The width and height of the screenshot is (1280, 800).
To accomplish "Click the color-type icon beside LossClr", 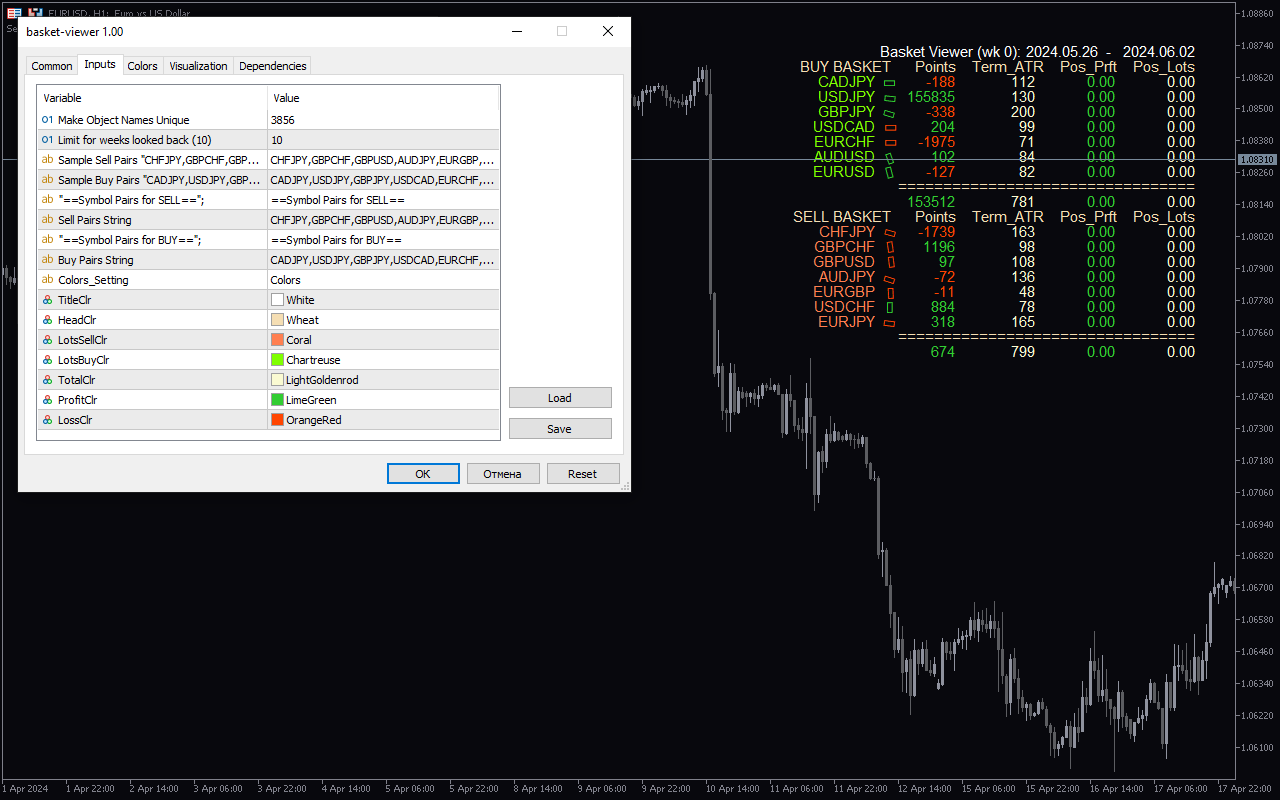I will (47, 420).
